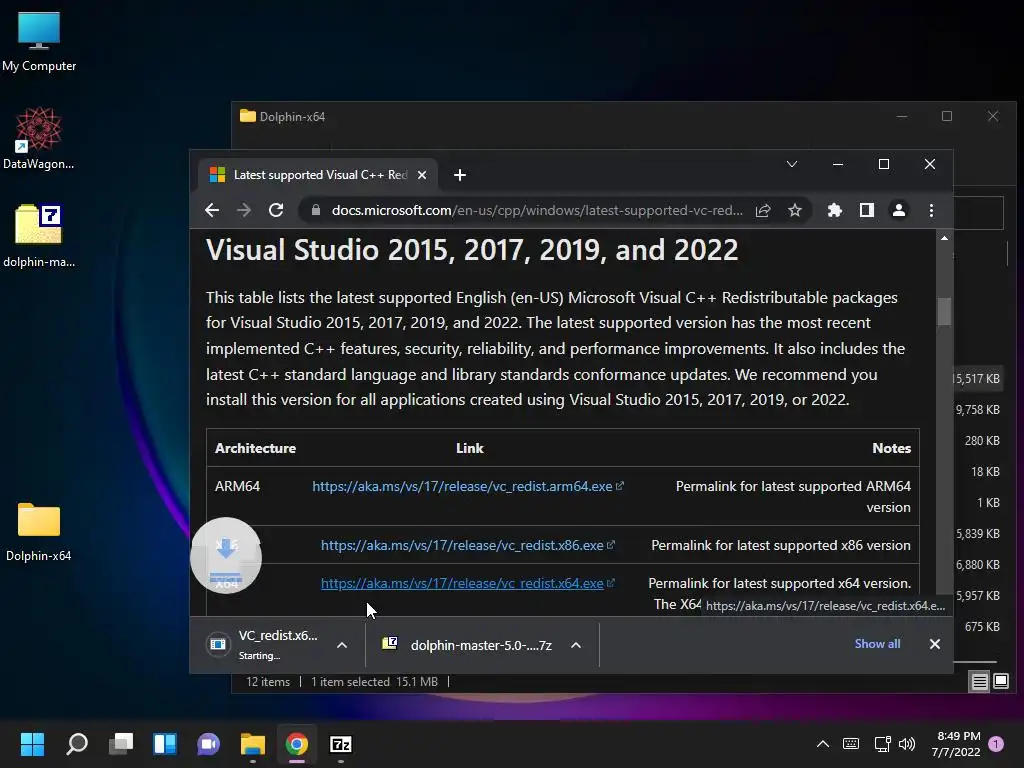This screenshot has width=1024, height=768.
Task: Click the Dolphin-x64 window title
Action: click(x=292, y=117)
